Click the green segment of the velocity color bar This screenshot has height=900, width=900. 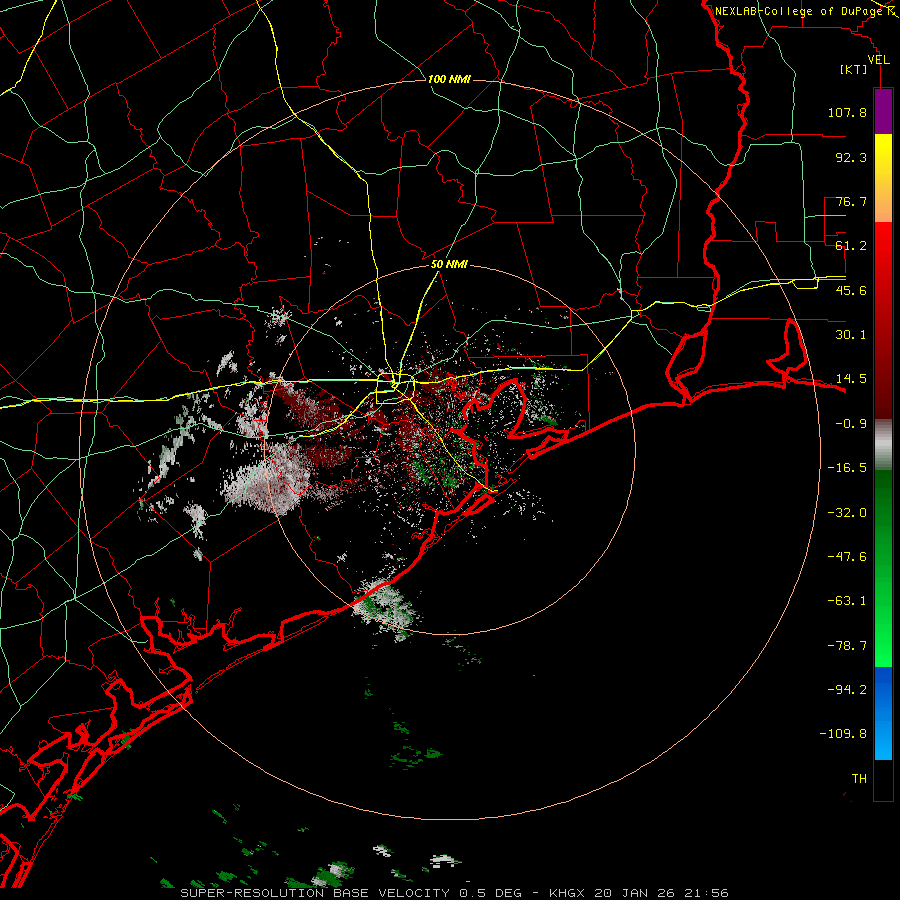tap(883, 568)
